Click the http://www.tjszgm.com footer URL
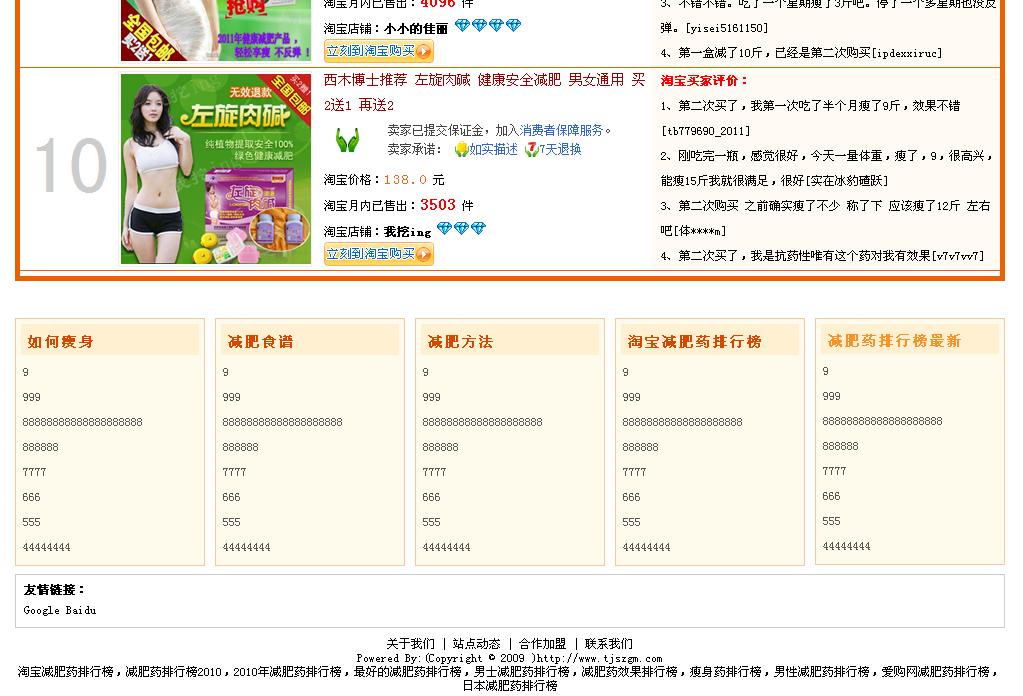Screen dimensions: 1023x696 tap(599, 659)
